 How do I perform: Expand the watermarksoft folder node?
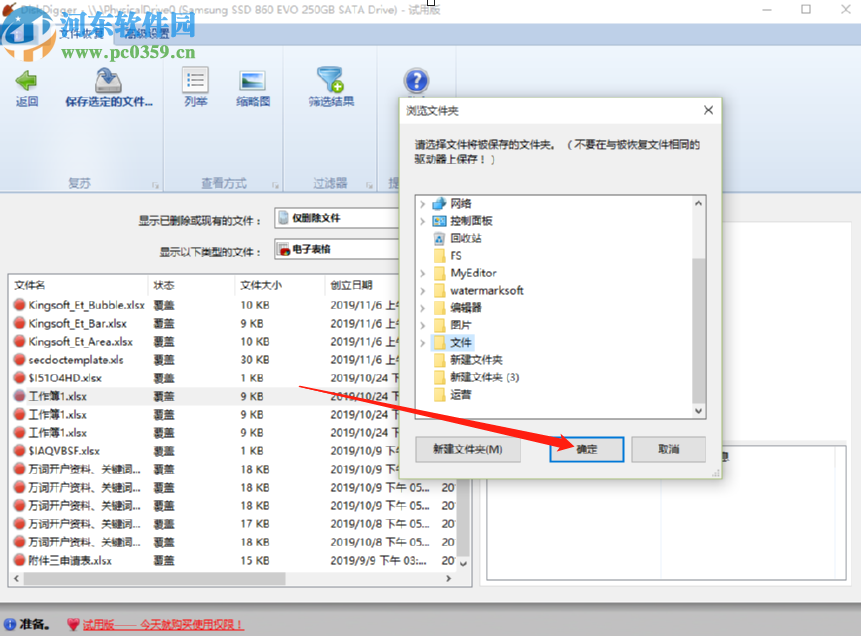422,291
